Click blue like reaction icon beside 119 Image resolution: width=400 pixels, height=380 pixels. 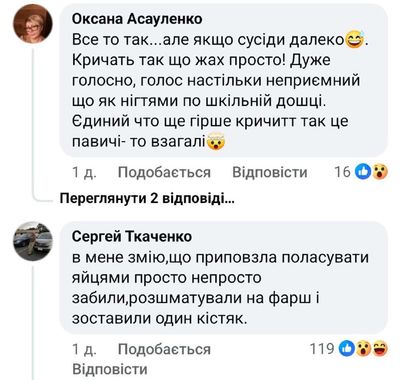(347, 349)
